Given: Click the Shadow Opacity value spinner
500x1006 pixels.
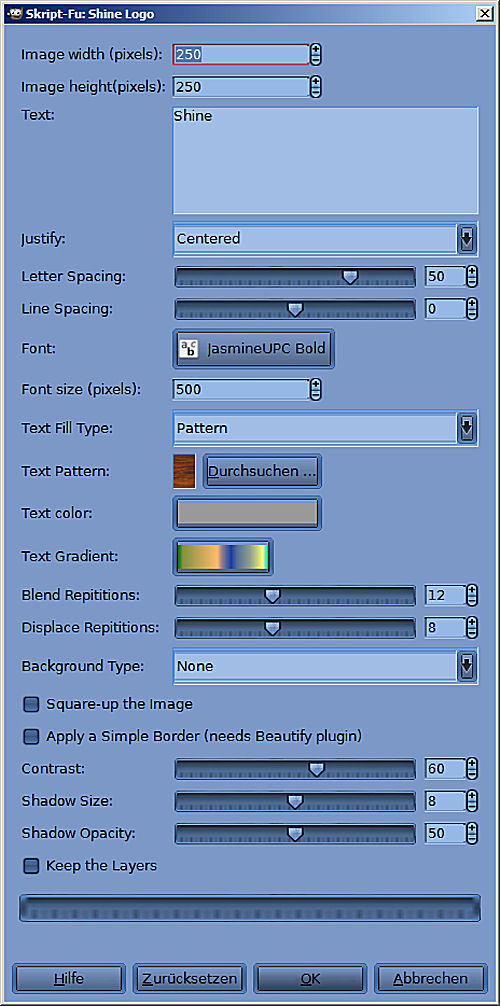Looking at the screenshot, I should click(451, 833).
